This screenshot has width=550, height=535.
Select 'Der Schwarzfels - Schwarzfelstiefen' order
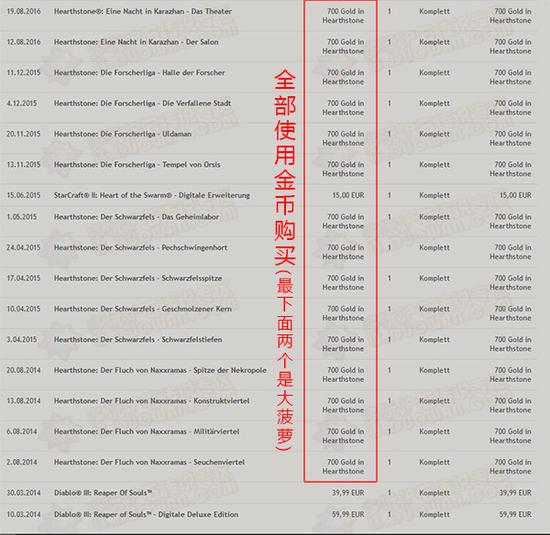138,340
